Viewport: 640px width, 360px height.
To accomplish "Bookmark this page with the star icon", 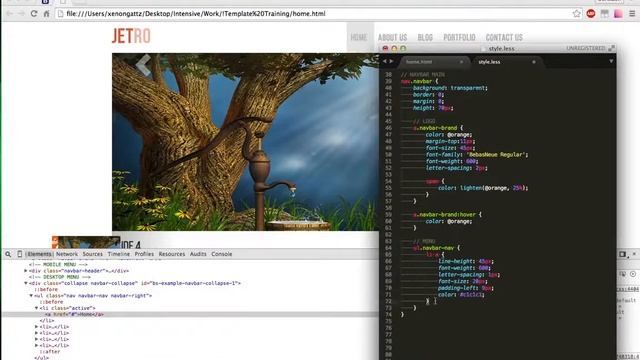I will (576, 13).
